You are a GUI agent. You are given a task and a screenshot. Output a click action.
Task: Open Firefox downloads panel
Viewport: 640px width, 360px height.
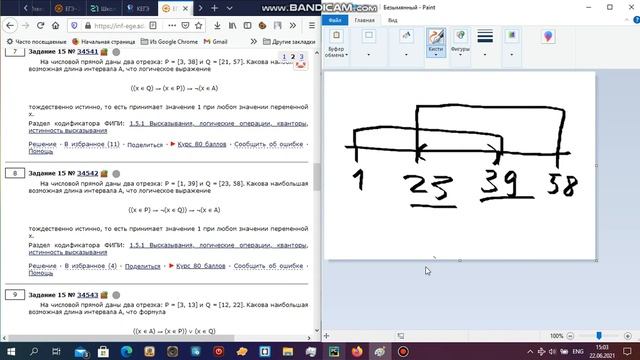[x=217, y=25]
